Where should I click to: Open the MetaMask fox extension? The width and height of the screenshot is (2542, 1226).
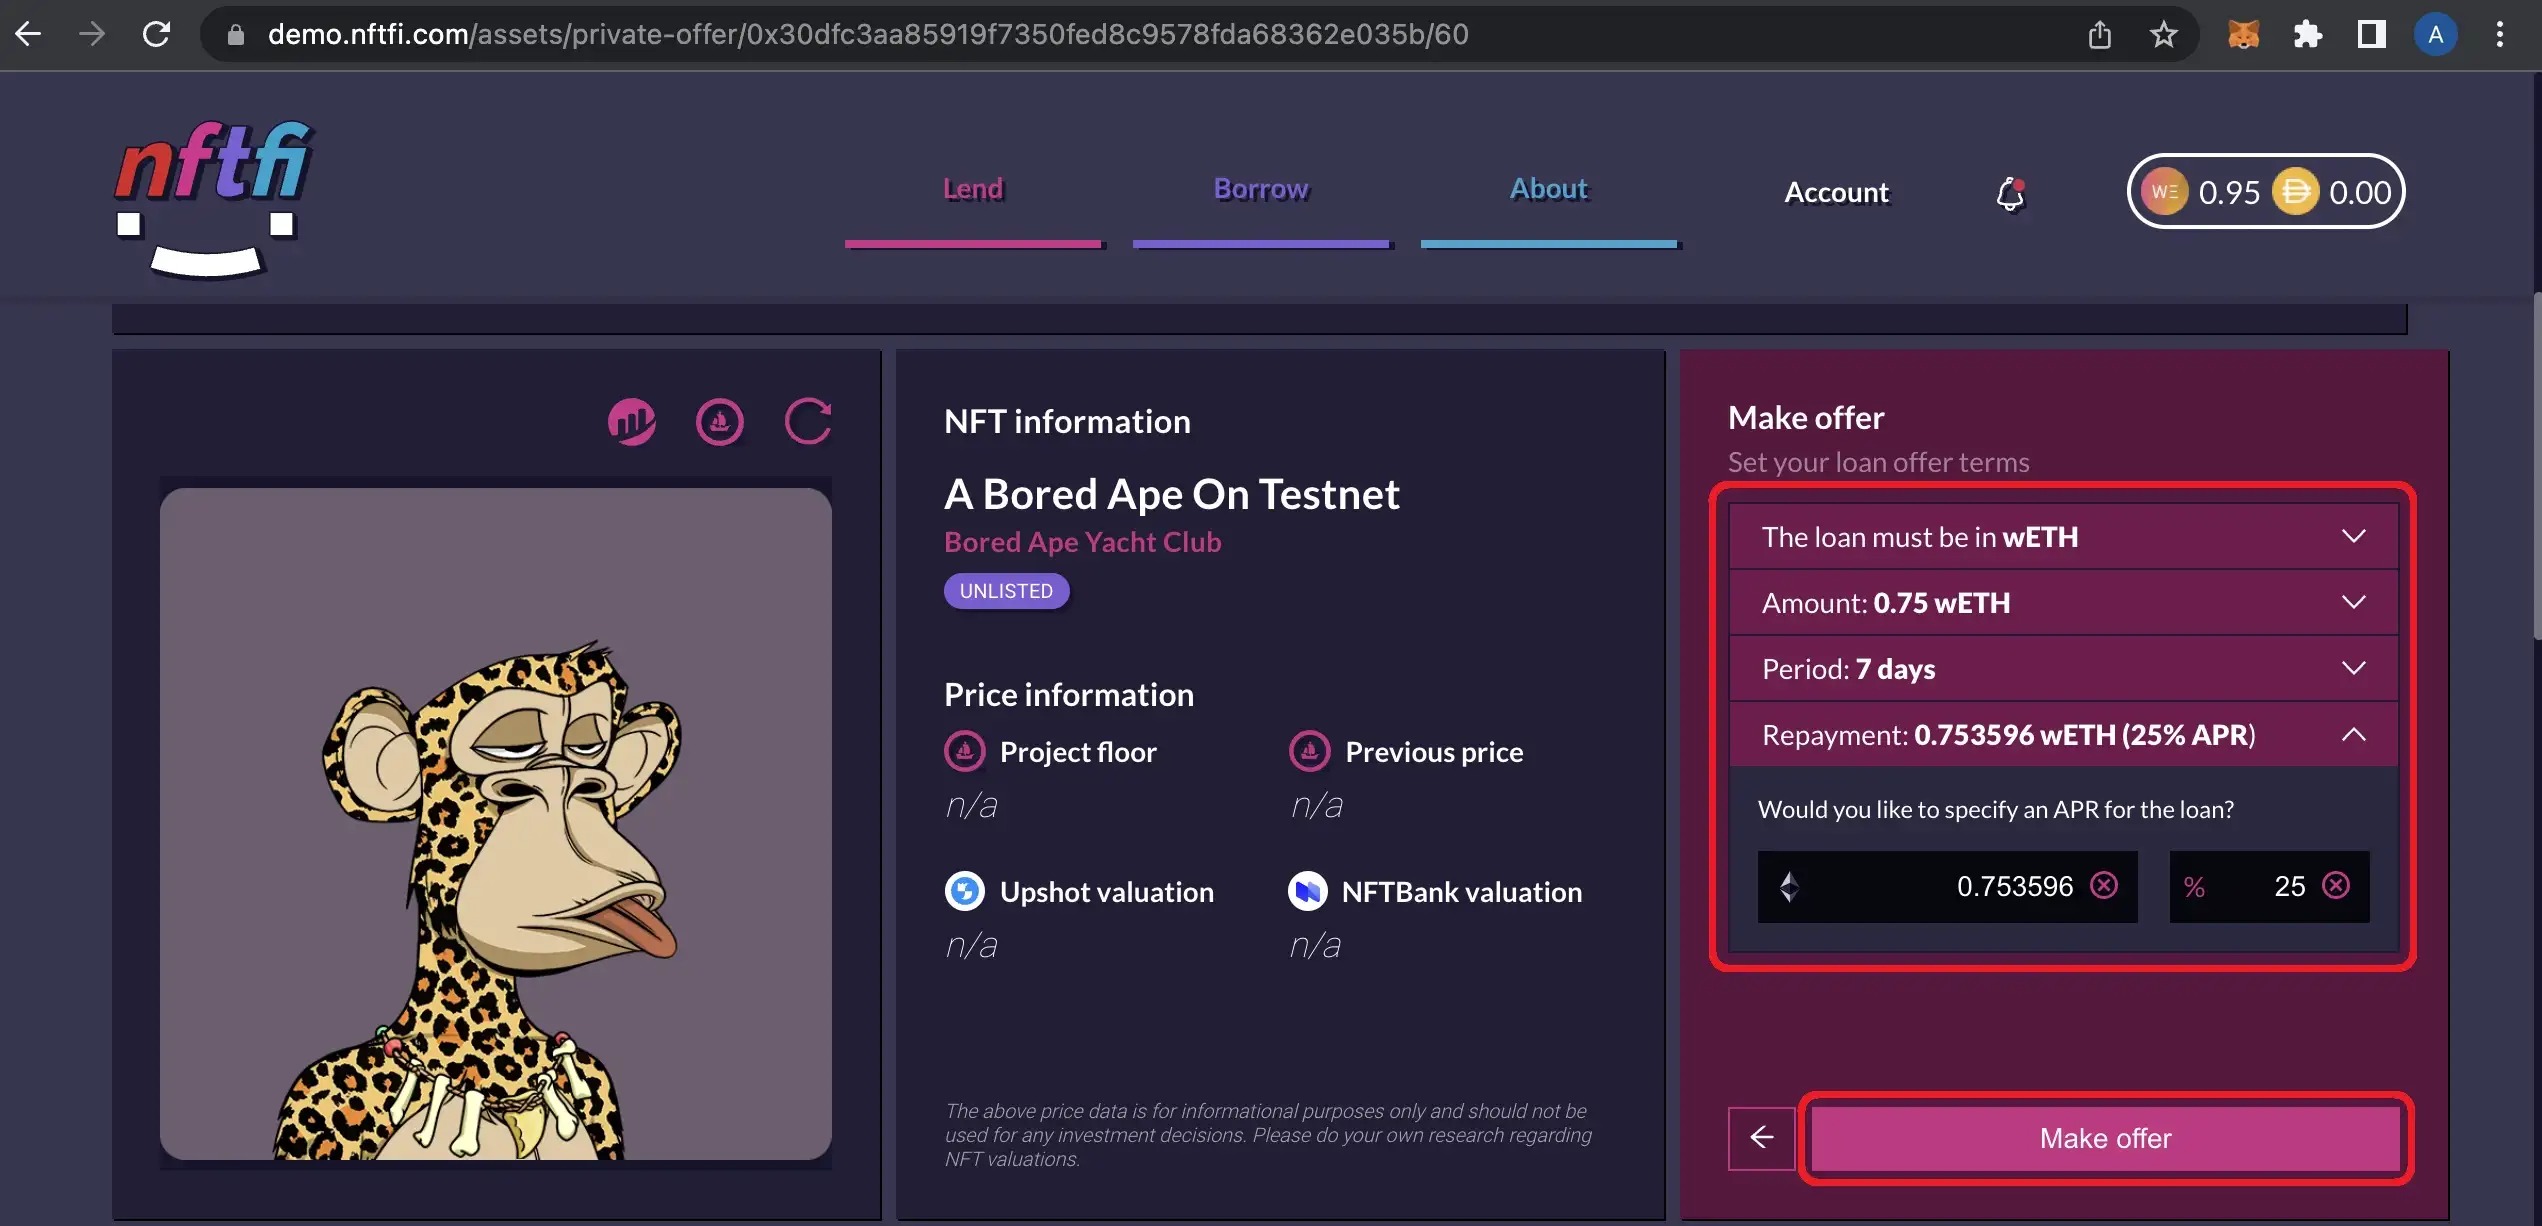[2244, 35]
